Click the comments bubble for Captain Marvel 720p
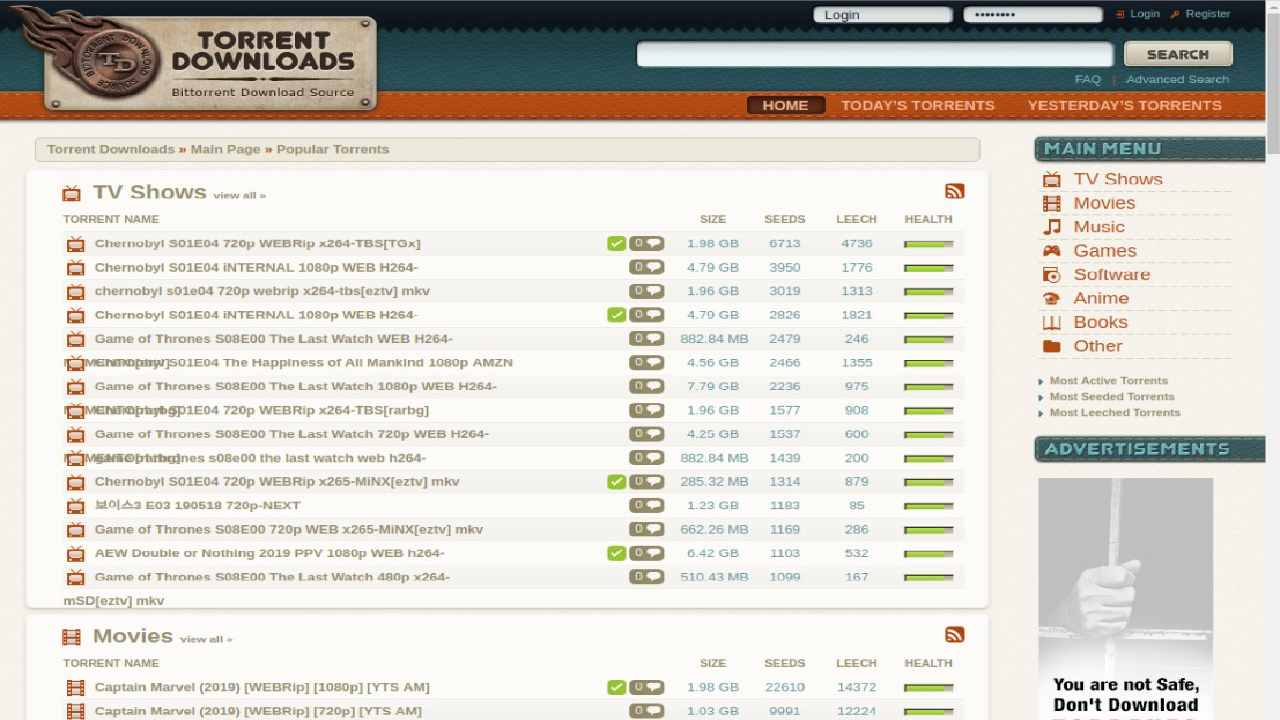The width and height of the screenshot is (1280, 720). click(647, 711)
